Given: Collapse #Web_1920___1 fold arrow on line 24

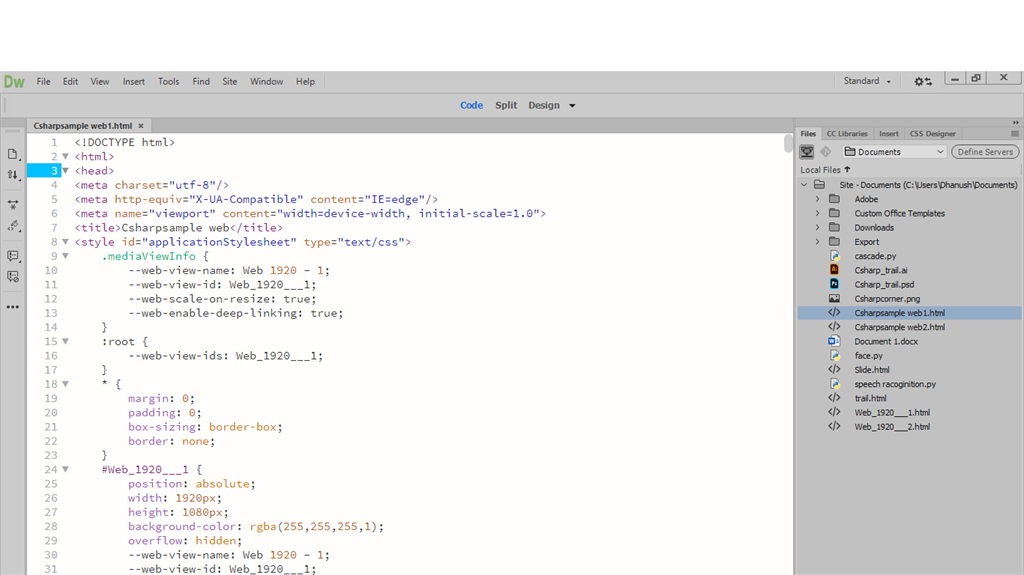Looking at the screenshot, I should click(65, 469).
